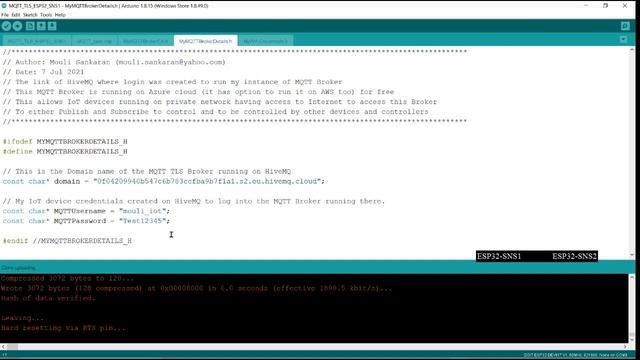640x360 pixels.
Task: Switch to the last tab right of MyMQTTBrokerDetails.h
Action: pos(265,41)
